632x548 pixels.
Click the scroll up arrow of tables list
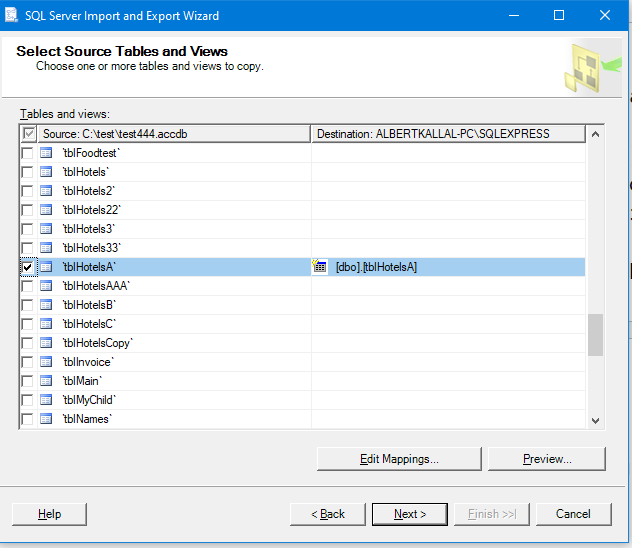595,134
